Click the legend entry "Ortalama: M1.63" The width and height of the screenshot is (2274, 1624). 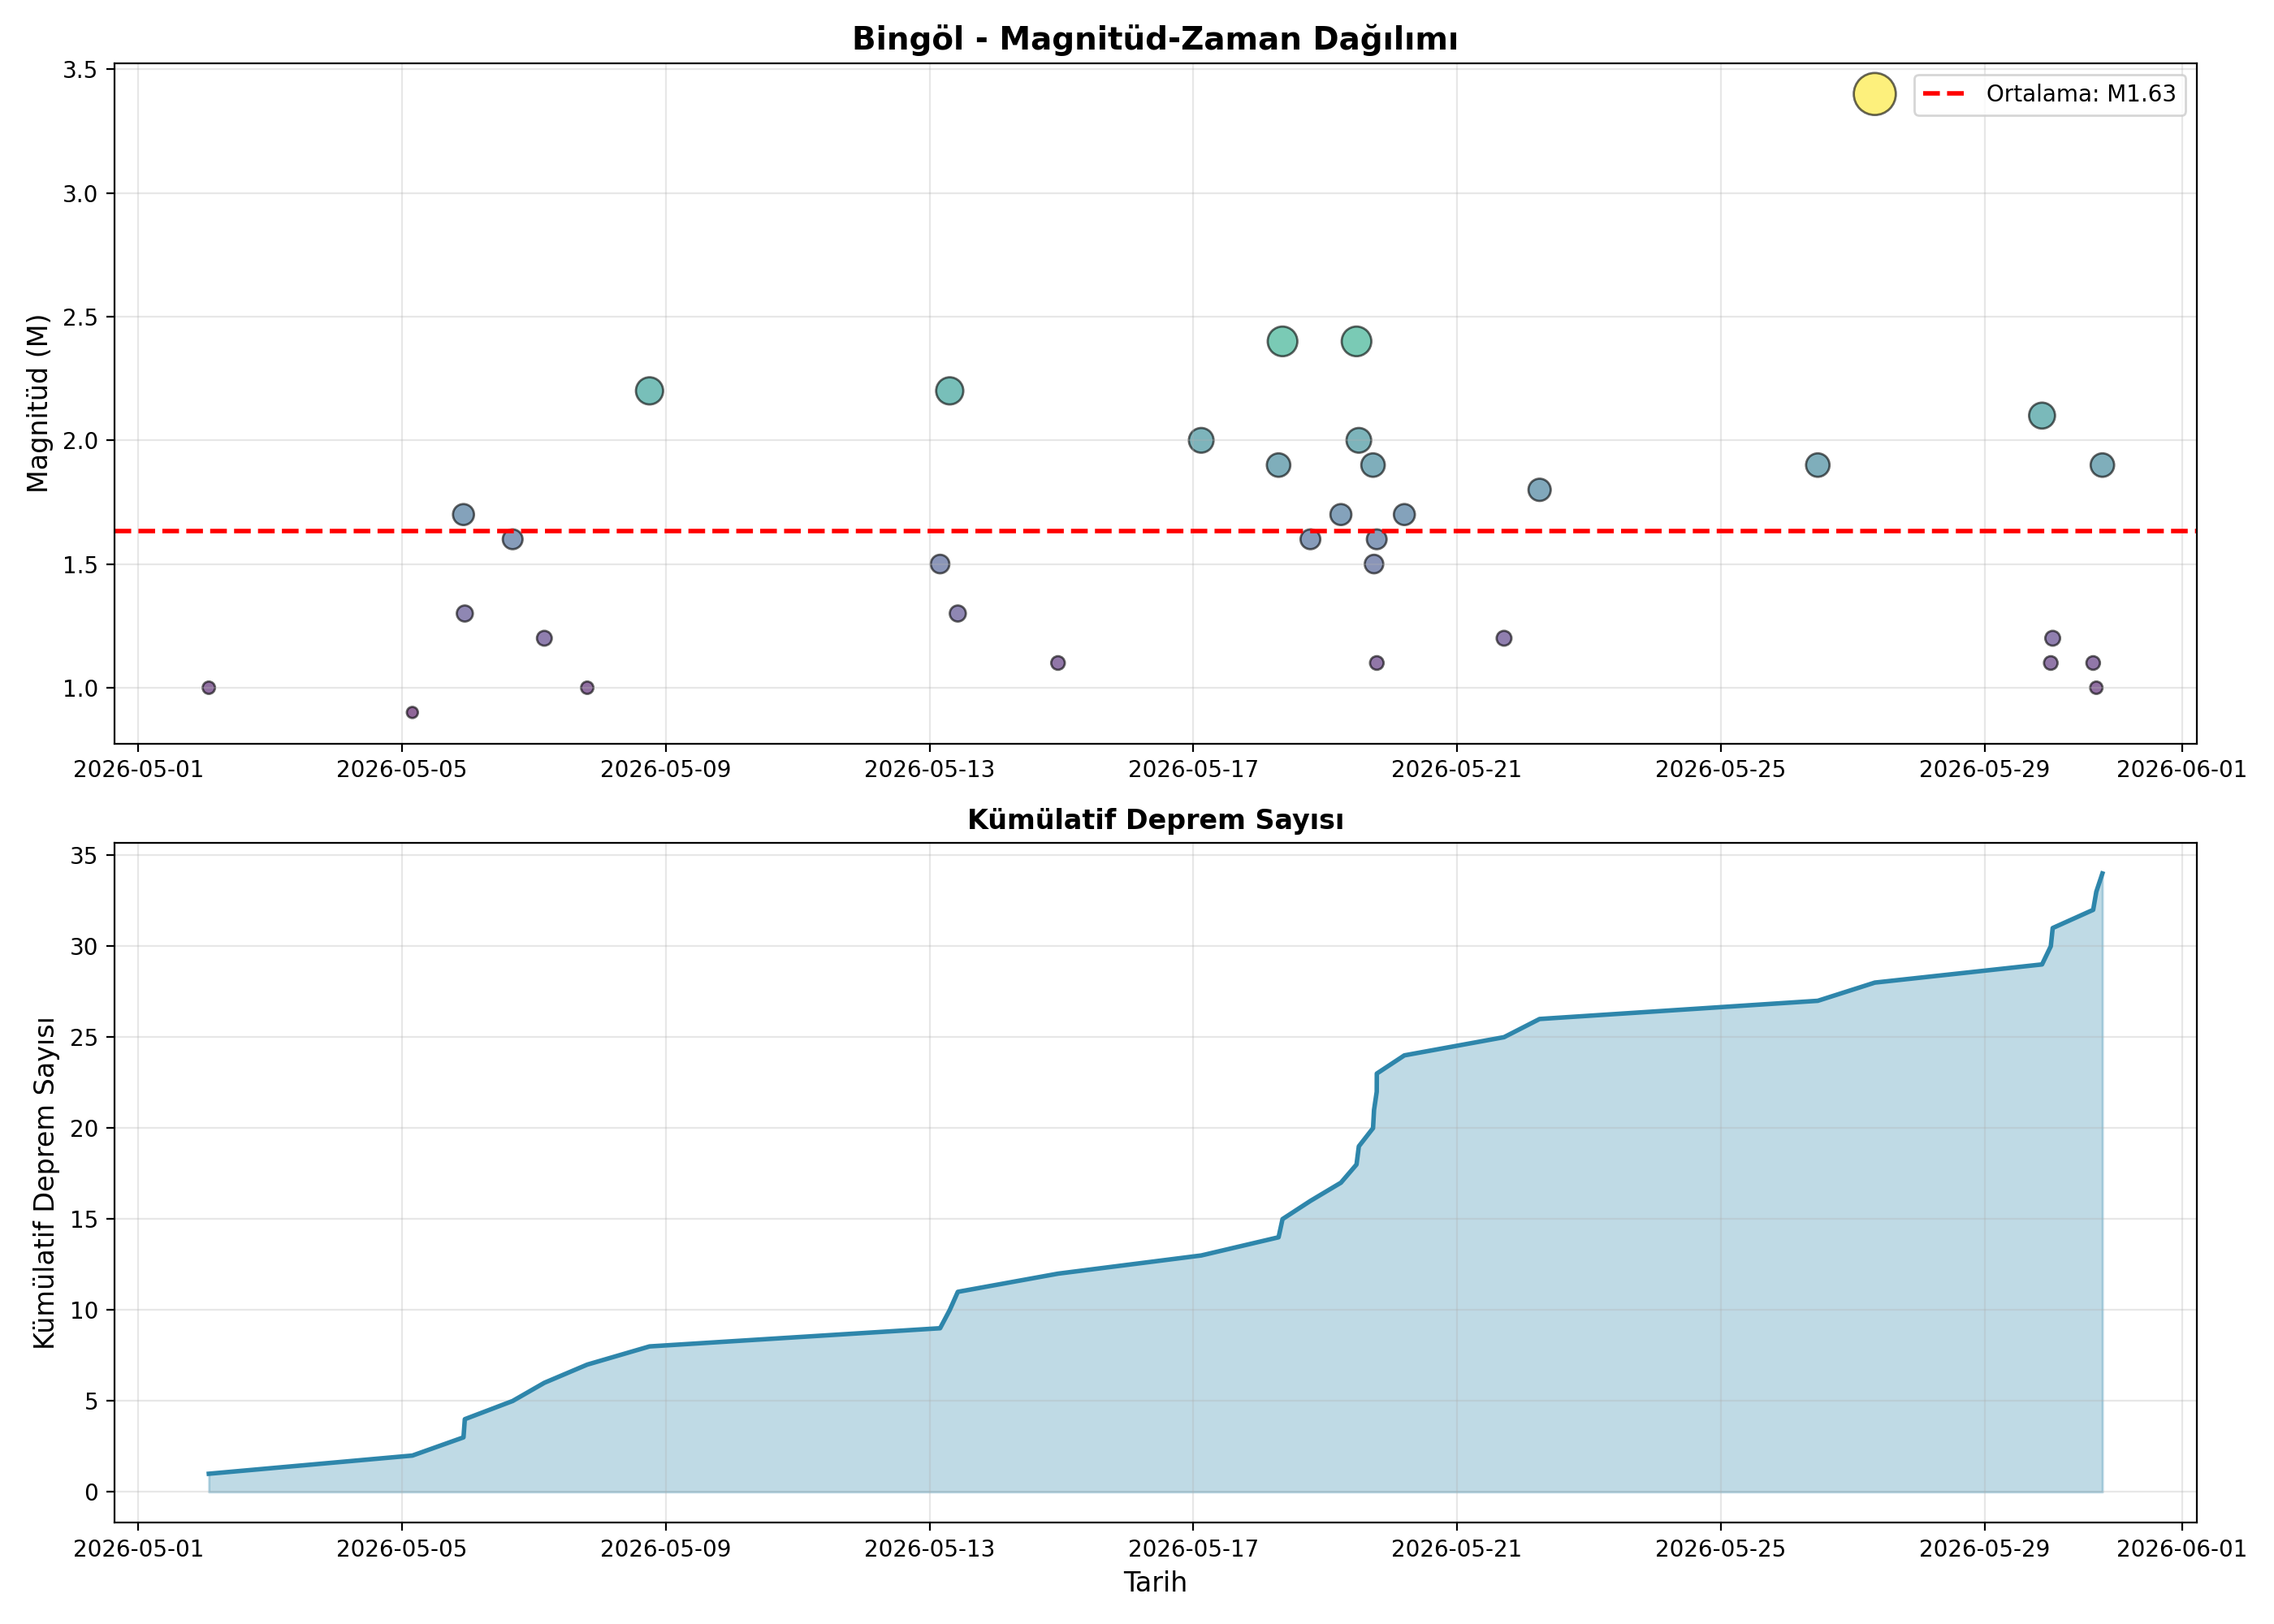2049,94
